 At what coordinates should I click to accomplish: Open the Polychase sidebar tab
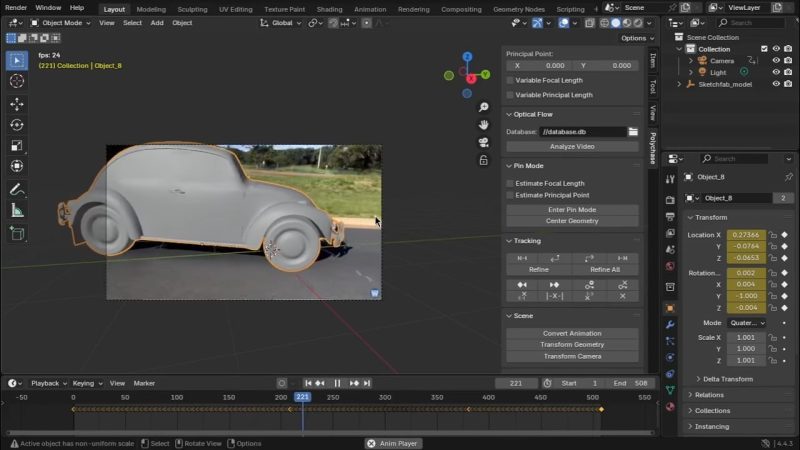653,147
